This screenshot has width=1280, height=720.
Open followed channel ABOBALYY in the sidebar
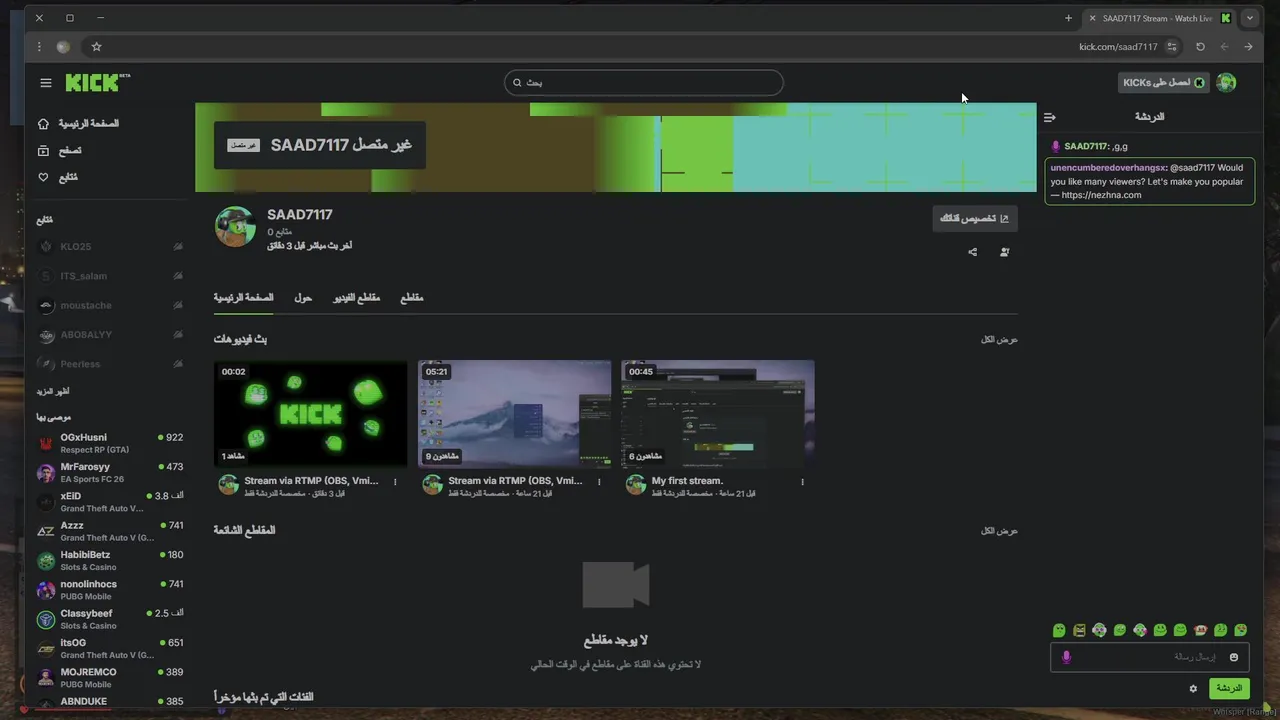pyautogui.click(x=110, y=335)
